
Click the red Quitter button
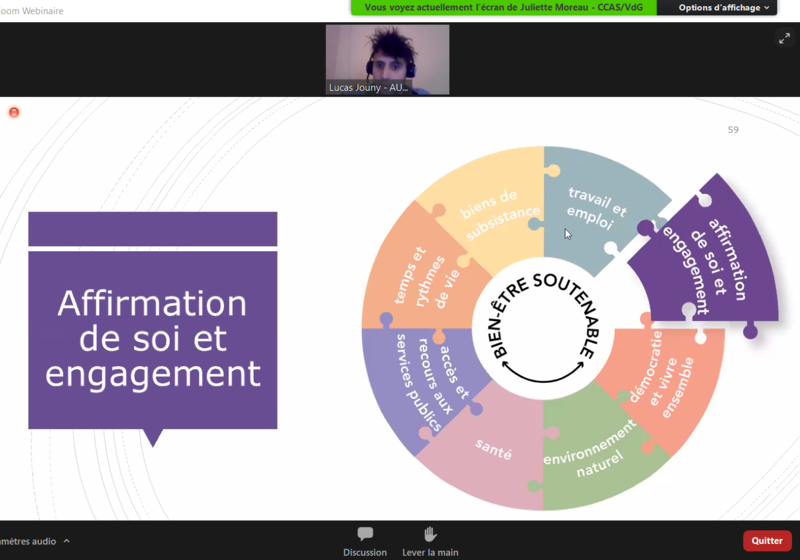point(767,541)
